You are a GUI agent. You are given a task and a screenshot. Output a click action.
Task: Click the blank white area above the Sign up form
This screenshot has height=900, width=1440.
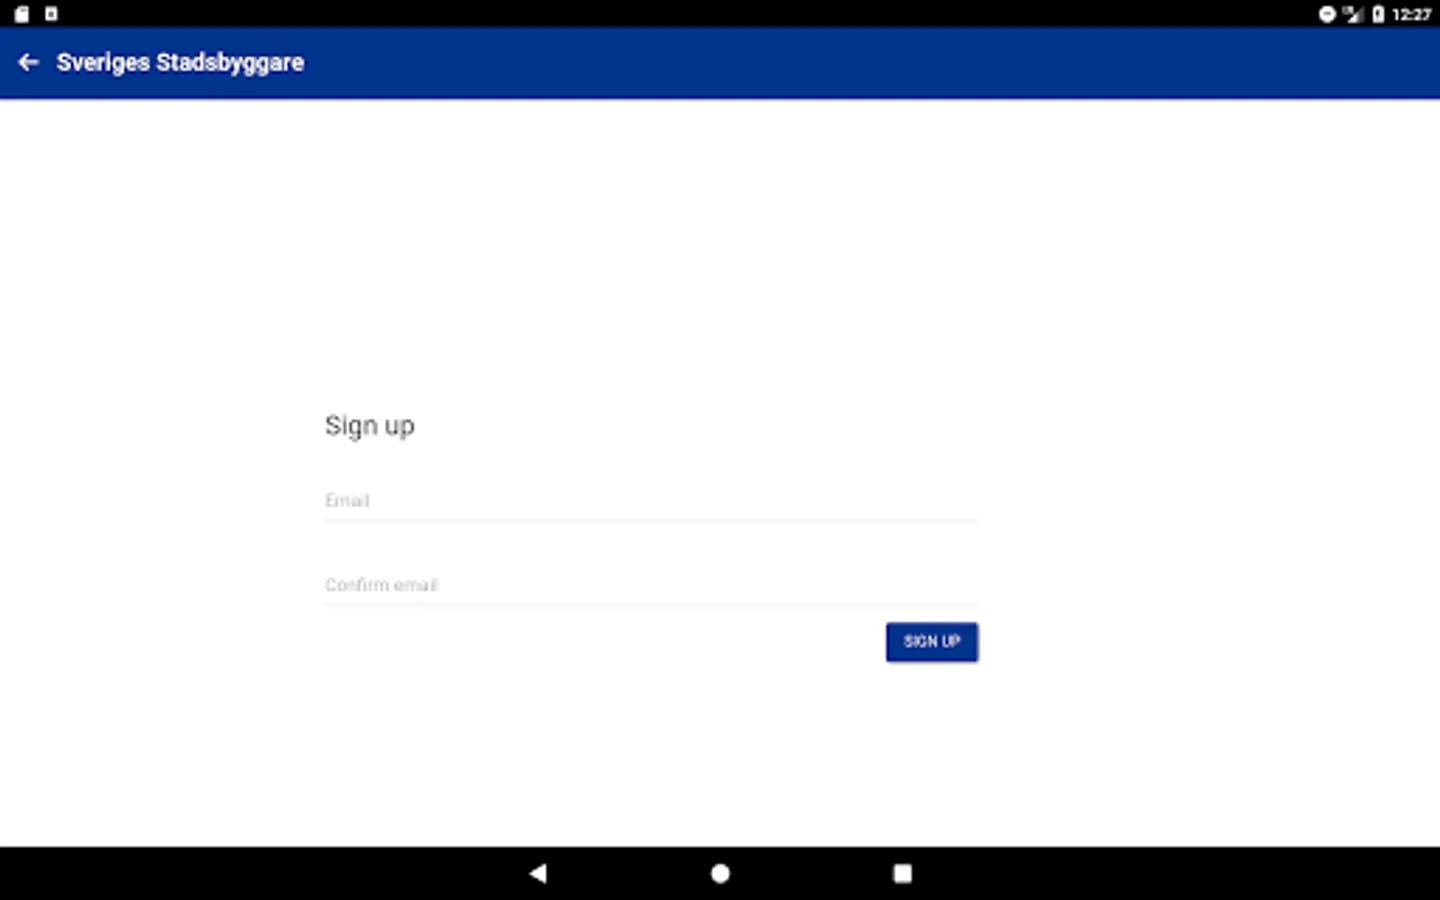pos(720,250)
